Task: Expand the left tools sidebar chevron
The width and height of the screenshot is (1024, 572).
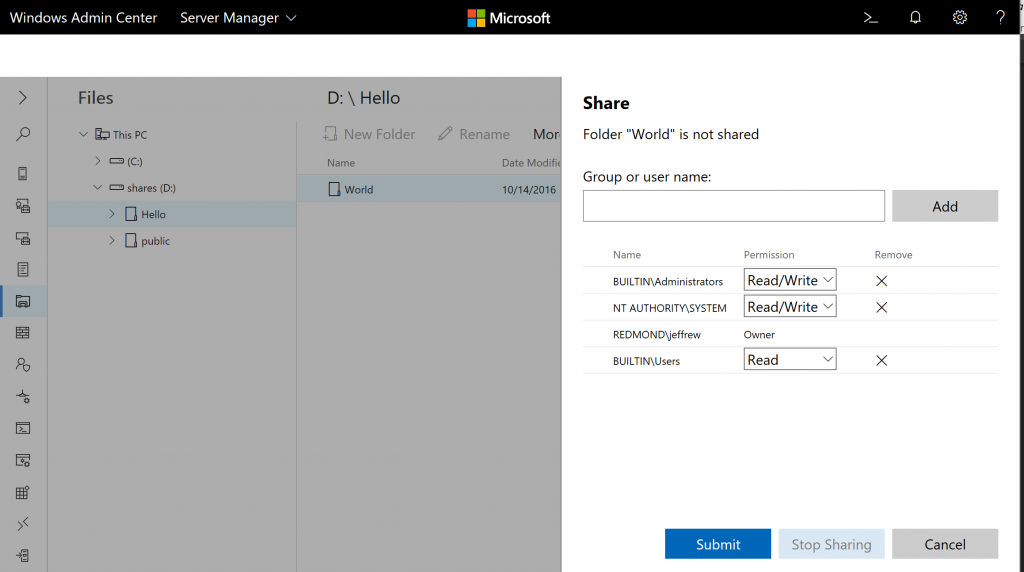Action: click(23, 98)
